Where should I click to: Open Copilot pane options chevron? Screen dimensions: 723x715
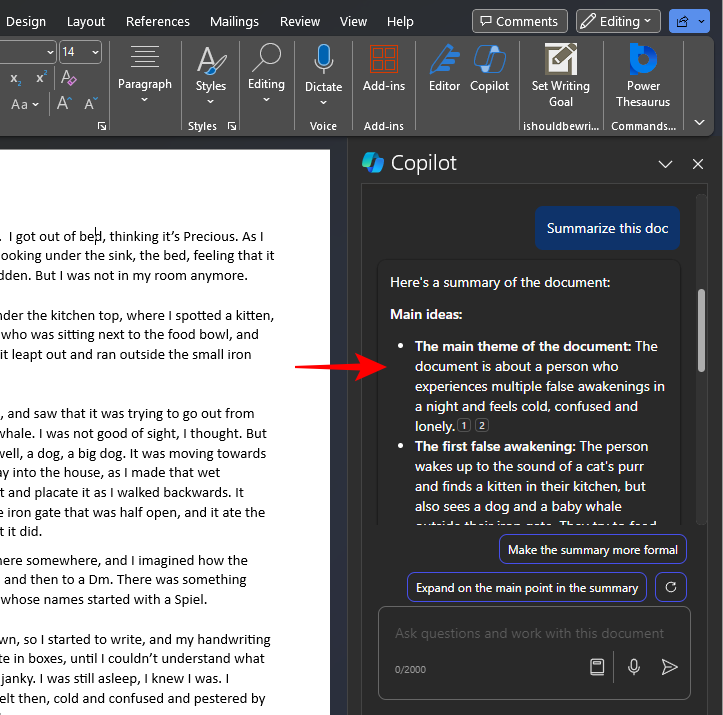click(x=665, y=164)
